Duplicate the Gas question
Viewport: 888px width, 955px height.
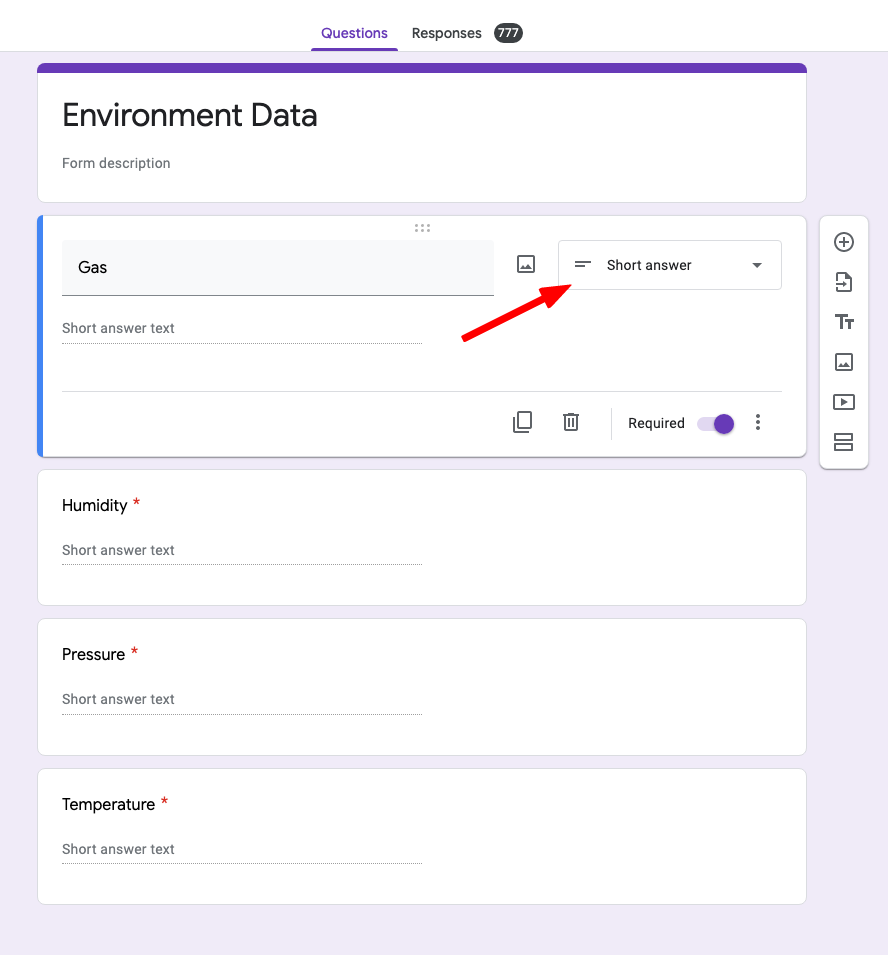tap(522, 422)
